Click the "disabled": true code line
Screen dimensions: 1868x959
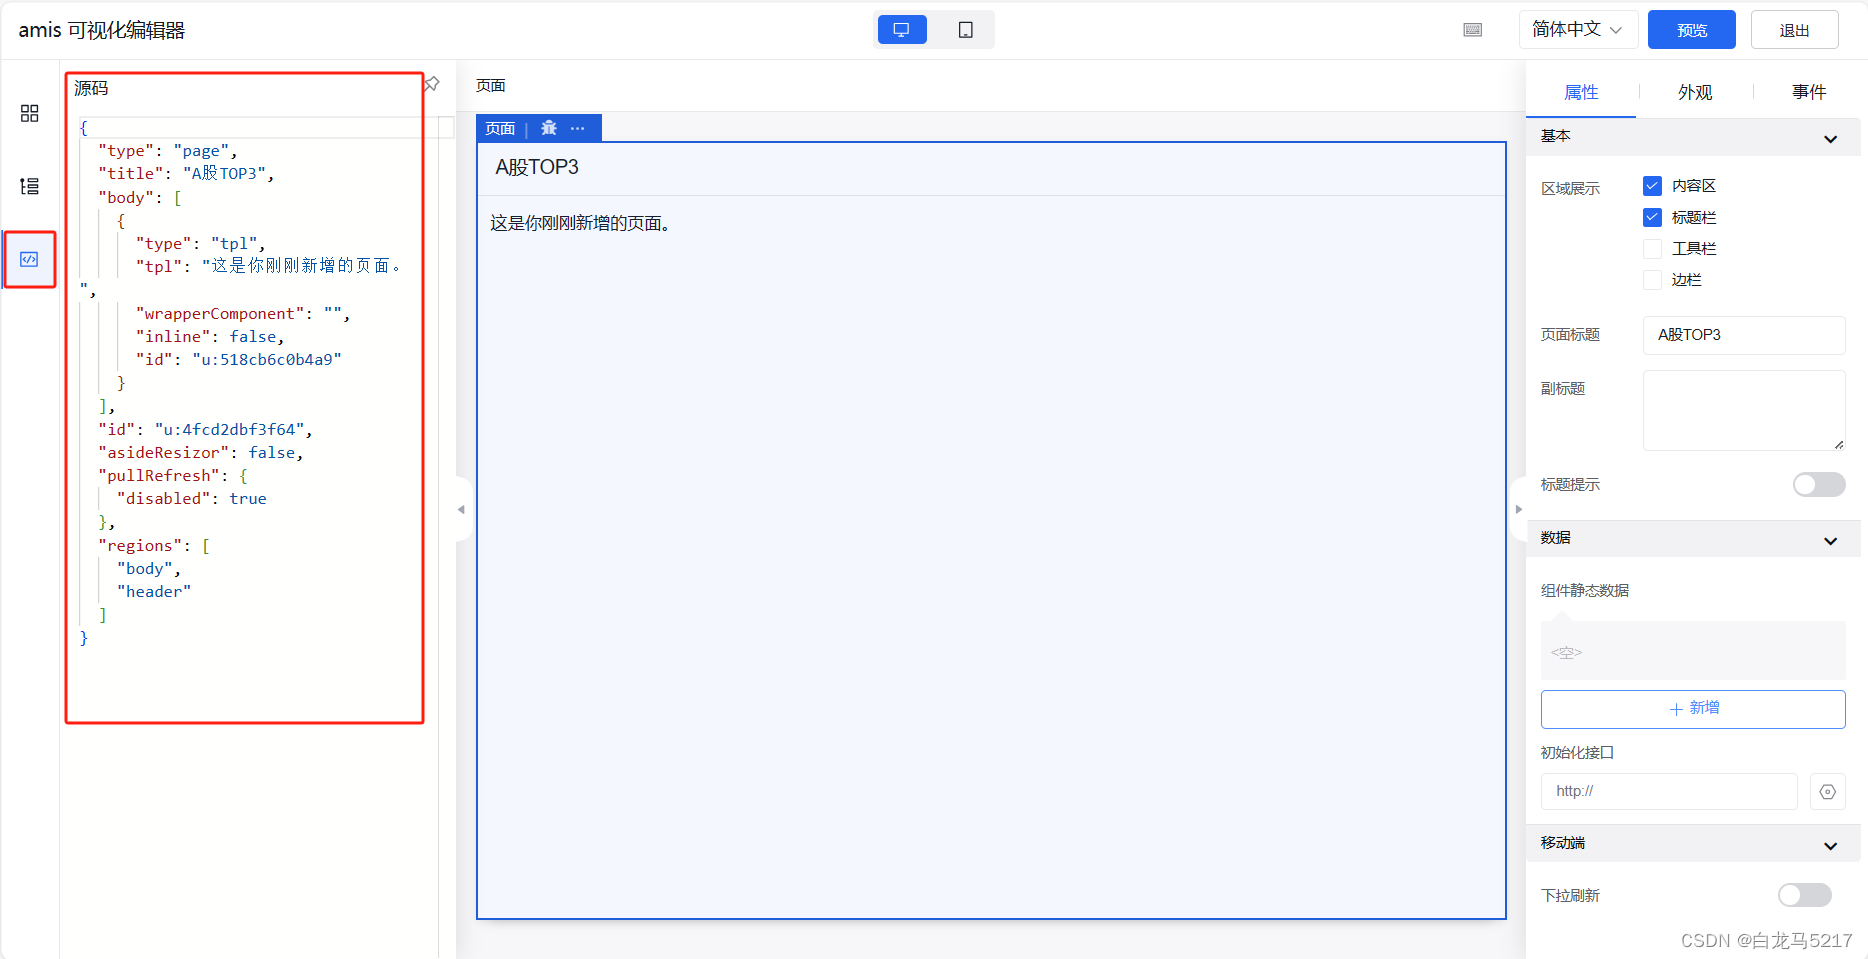coord(192,499)
